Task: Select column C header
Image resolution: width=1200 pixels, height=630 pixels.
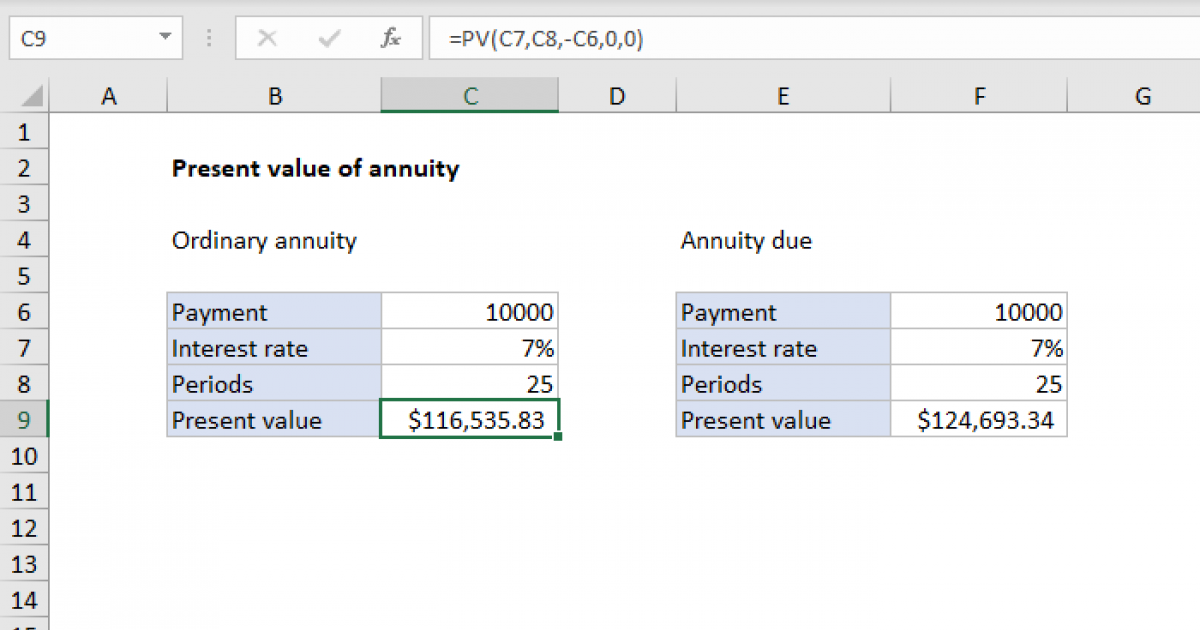Action: [469, 95]
